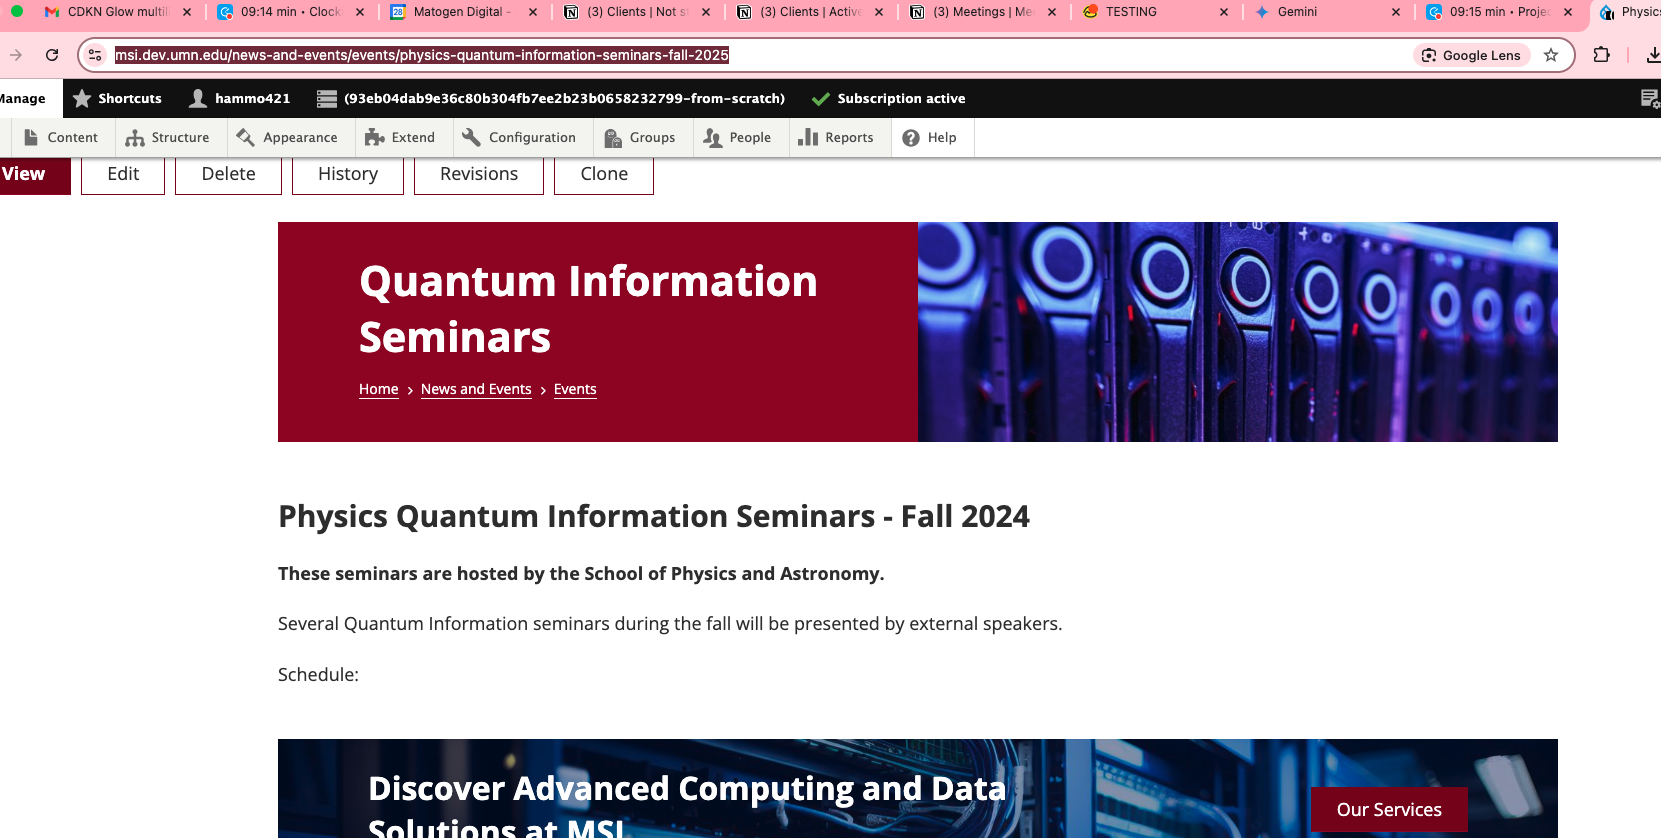Viewport: 1661px width, 838px height.
Task: Switch to the Edit tab
Action: [x=123, y=174]
